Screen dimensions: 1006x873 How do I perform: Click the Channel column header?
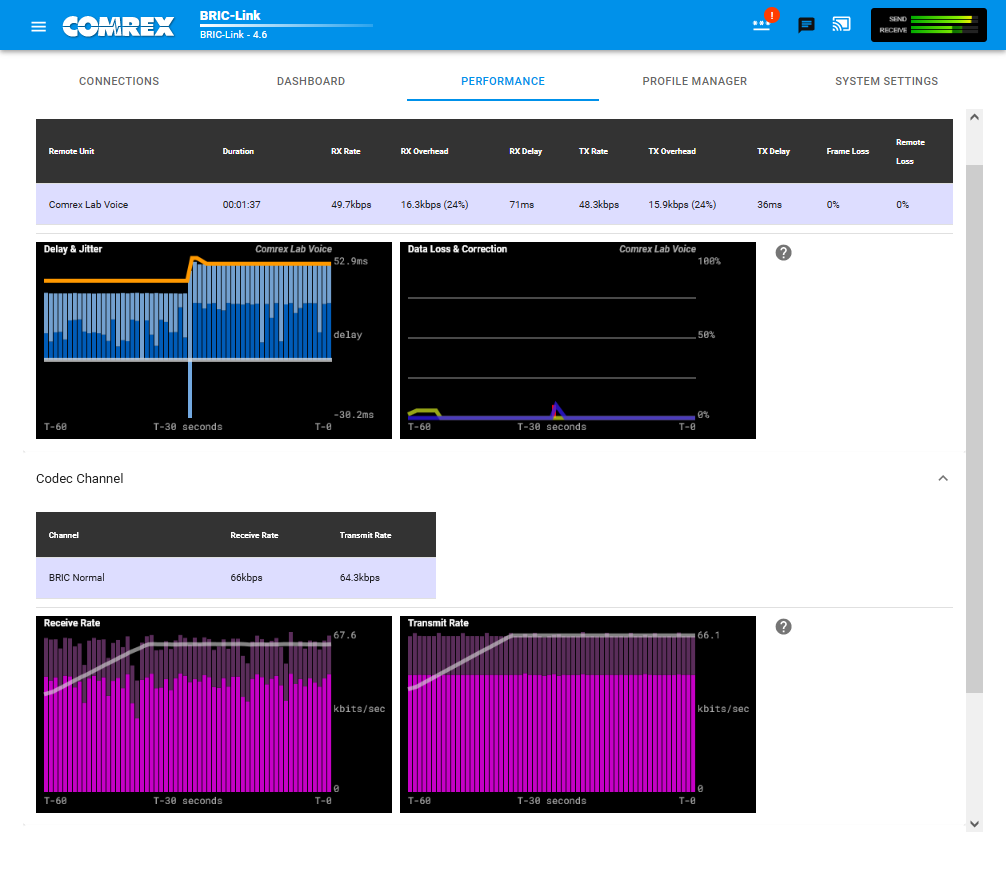[64, 535]
